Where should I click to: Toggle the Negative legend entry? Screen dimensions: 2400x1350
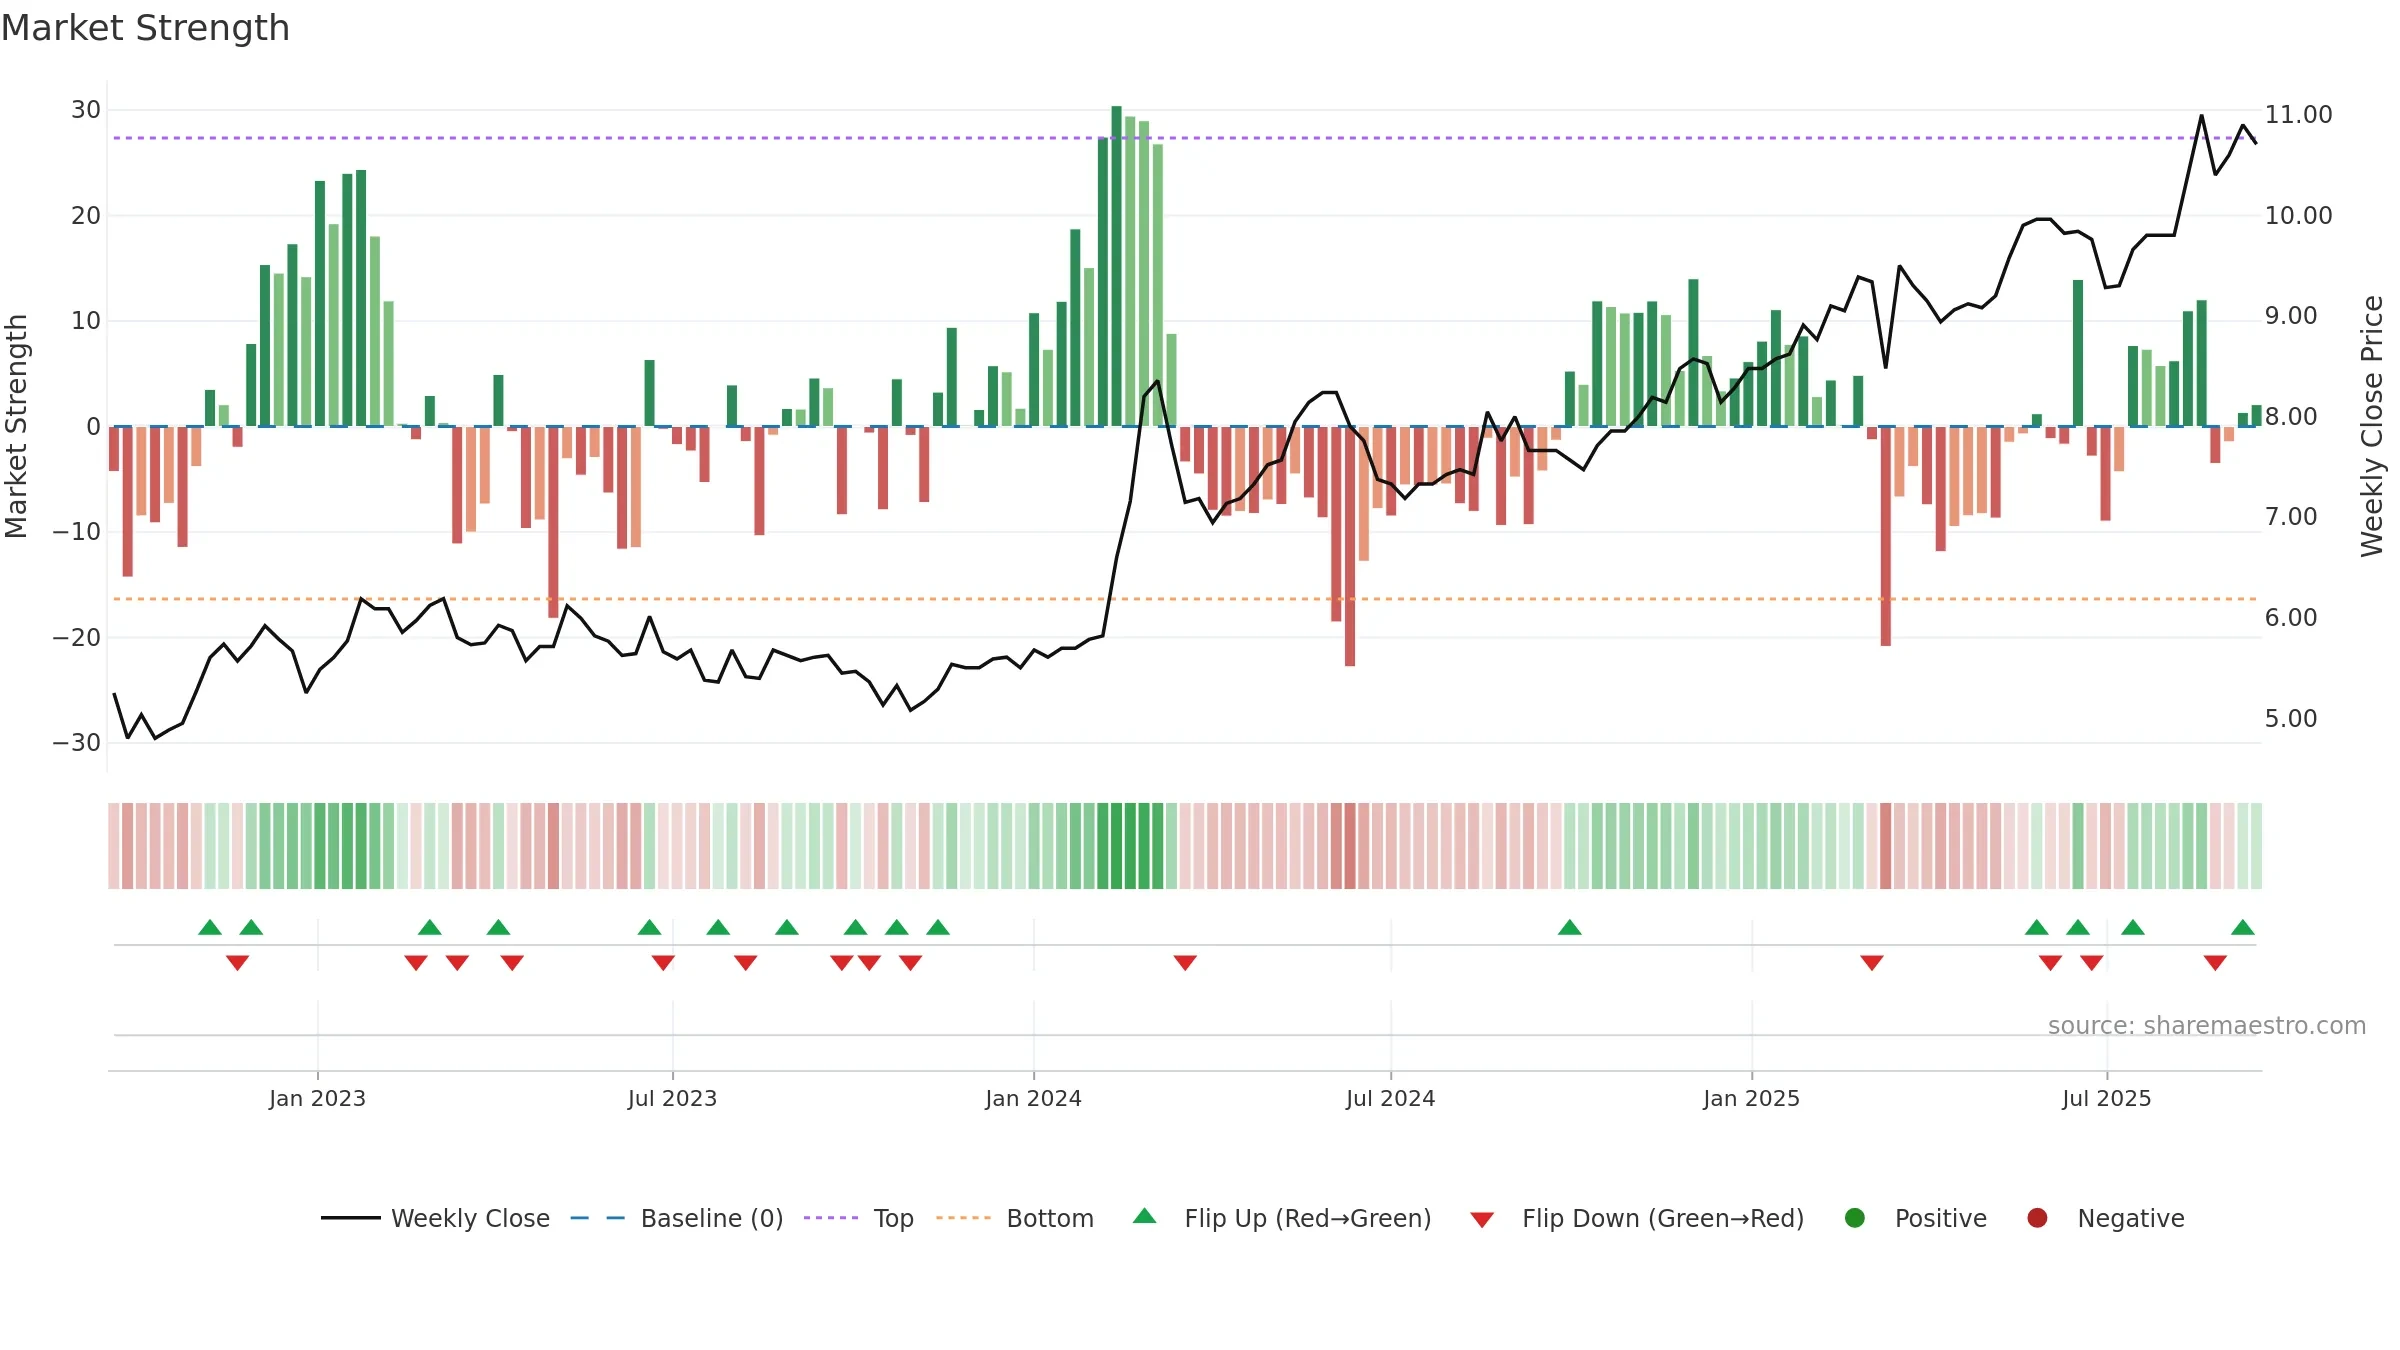coord(2105,1218)
